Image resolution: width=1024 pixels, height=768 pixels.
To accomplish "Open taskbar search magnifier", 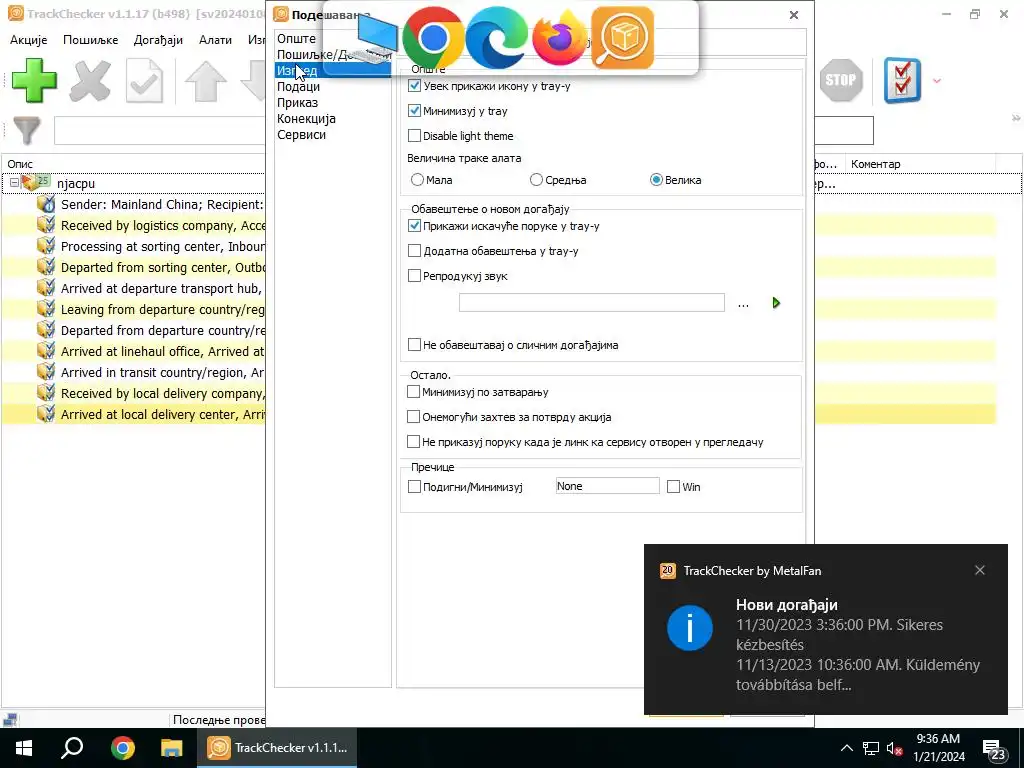I will coord(72,748).
